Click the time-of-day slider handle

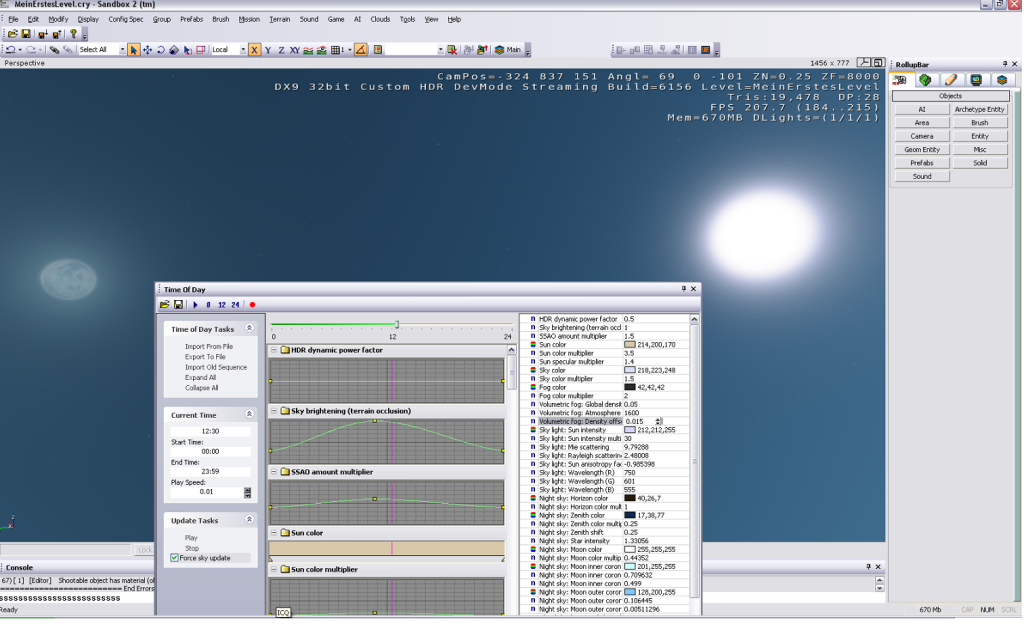click(397, 325)
